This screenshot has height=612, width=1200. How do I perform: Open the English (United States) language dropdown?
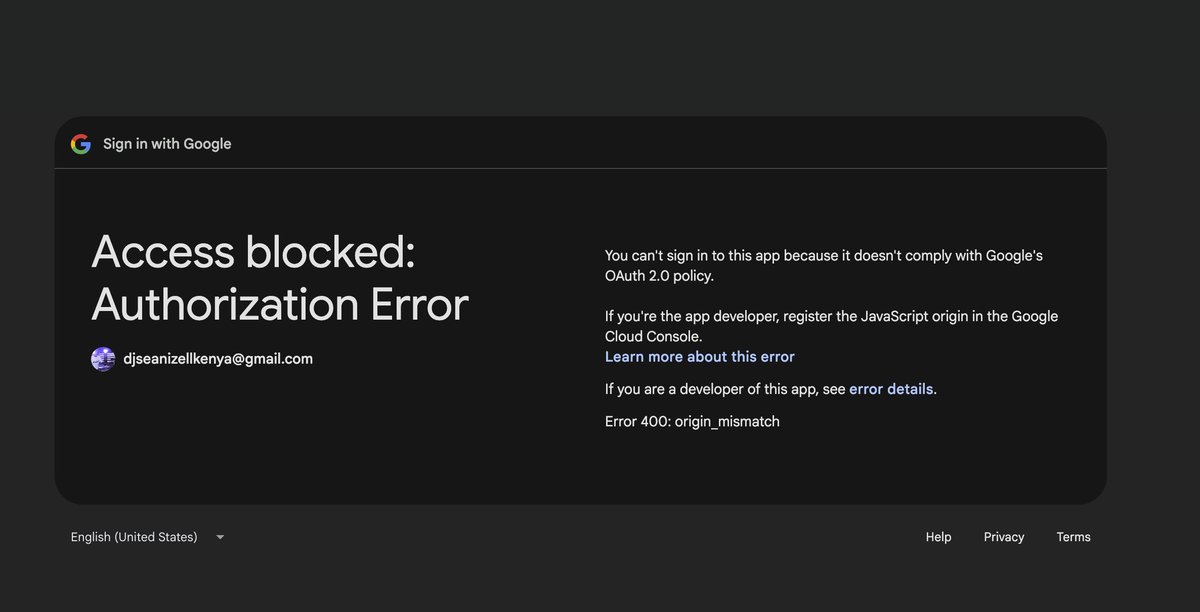pyautogui.click(x=148, y=537)
